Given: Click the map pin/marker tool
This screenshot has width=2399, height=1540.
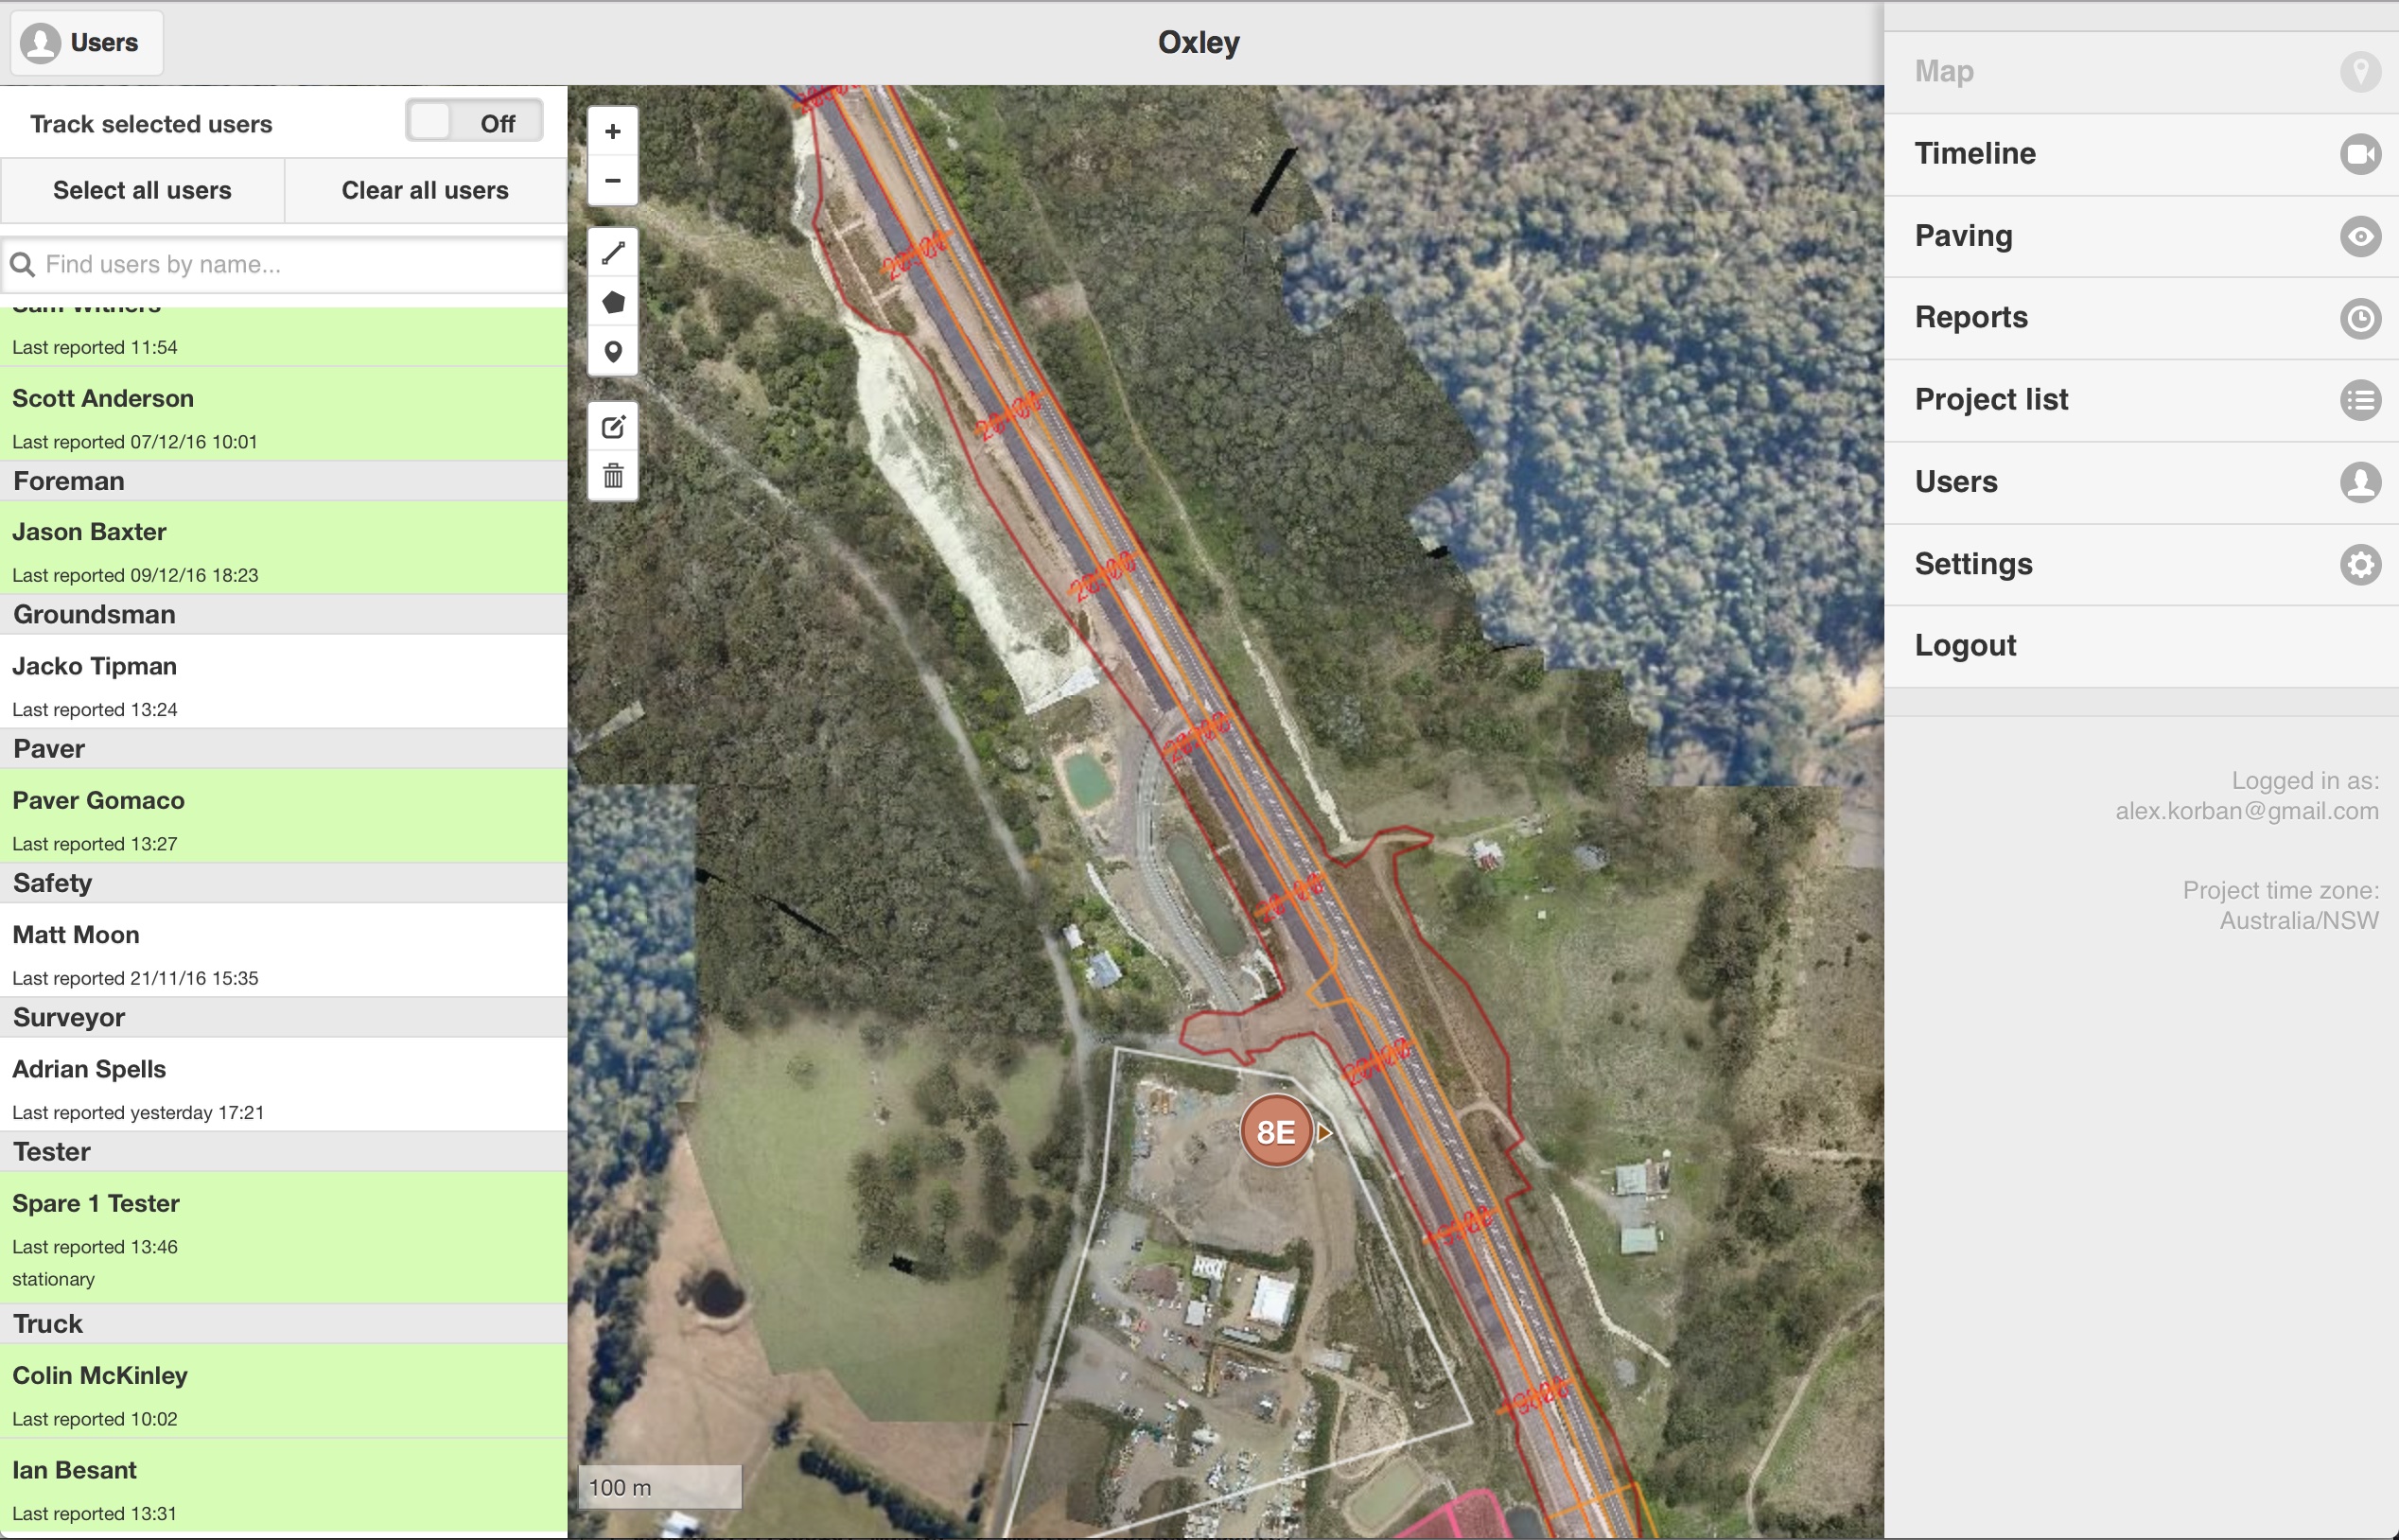Looking at the screenshot, I should [x=612, y=350].
